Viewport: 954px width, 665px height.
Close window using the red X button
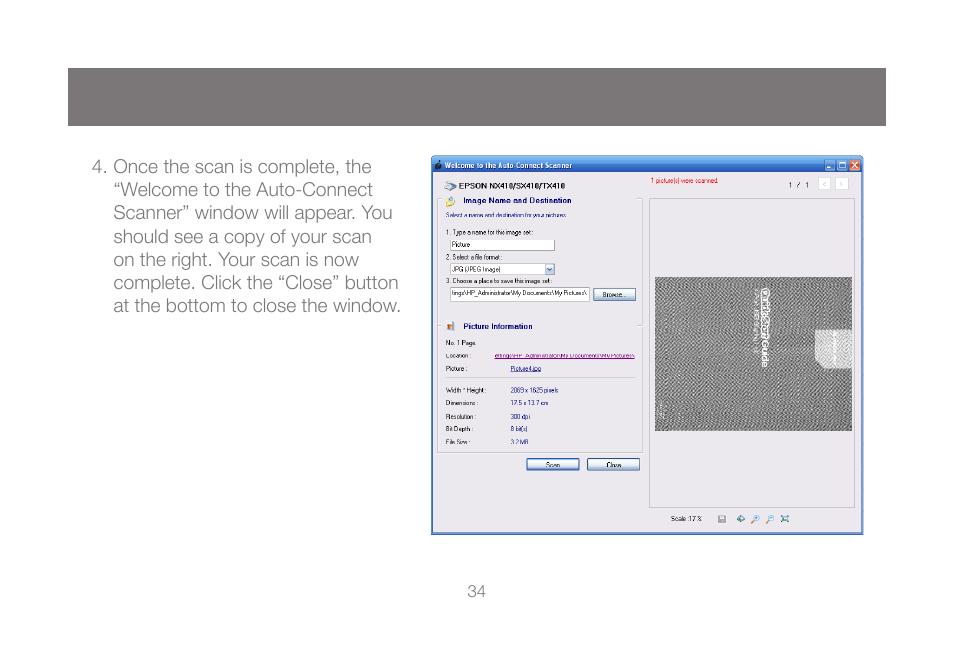[x=855, y=165]
